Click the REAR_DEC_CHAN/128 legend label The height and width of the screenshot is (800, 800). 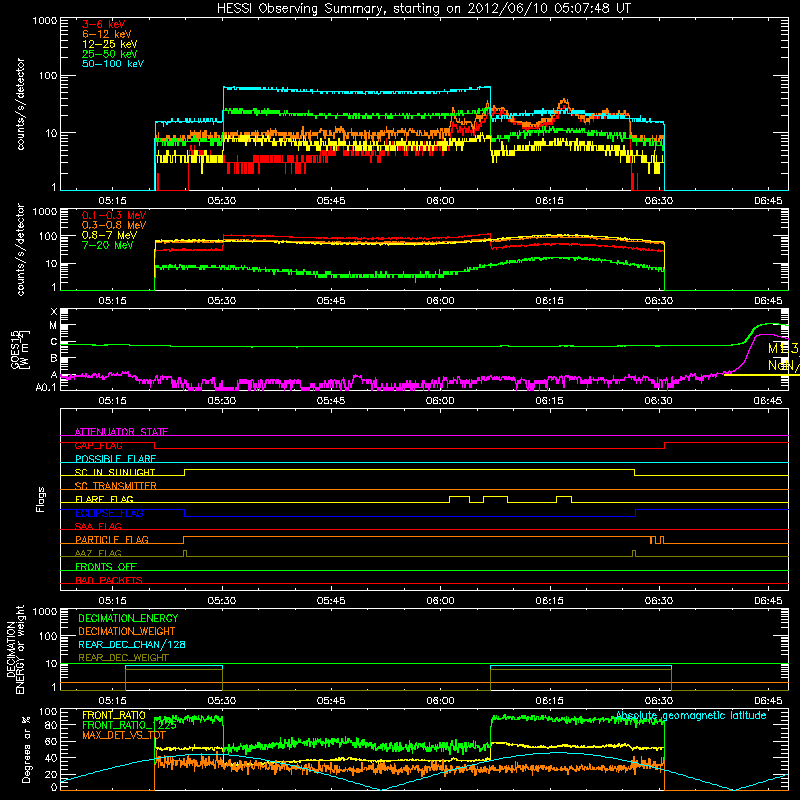132,644
